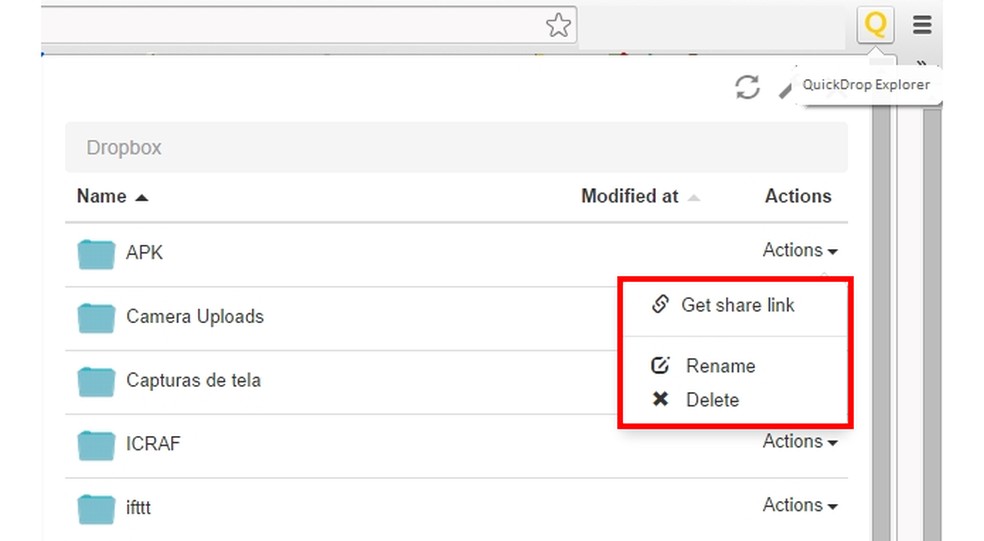Click the Camera Uploads folder icon
The image size is (984, 541).
point(97,318)
